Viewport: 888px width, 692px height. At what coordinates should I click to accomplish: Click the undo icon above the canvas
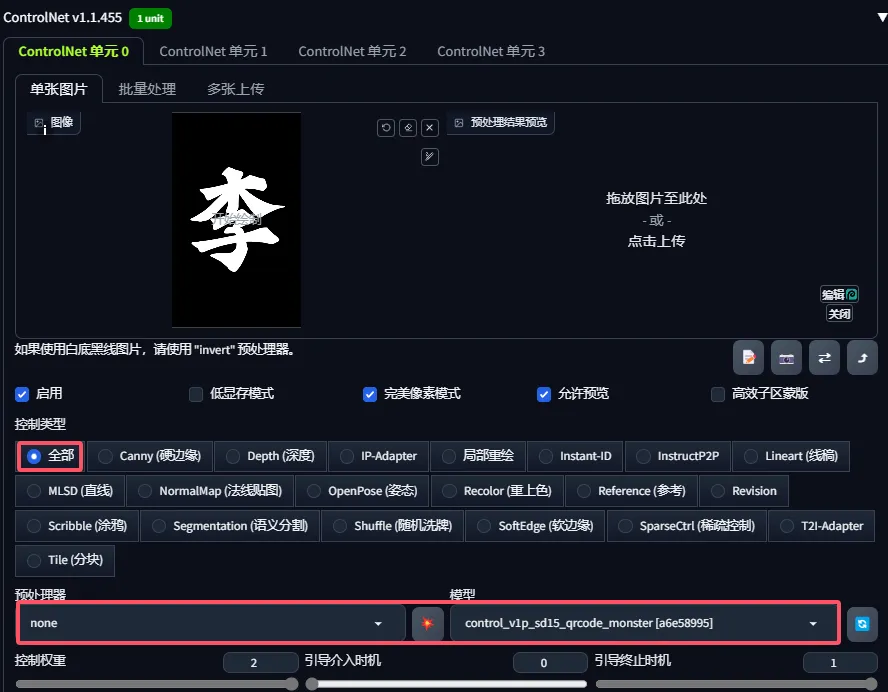point(386,128)
